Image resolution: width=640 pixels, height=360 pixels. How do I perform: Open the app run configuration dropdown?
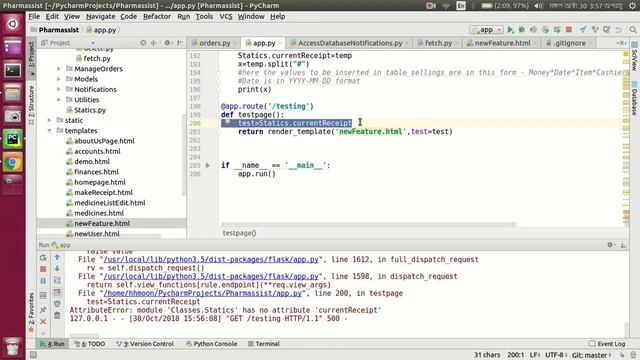pos(486,29)
